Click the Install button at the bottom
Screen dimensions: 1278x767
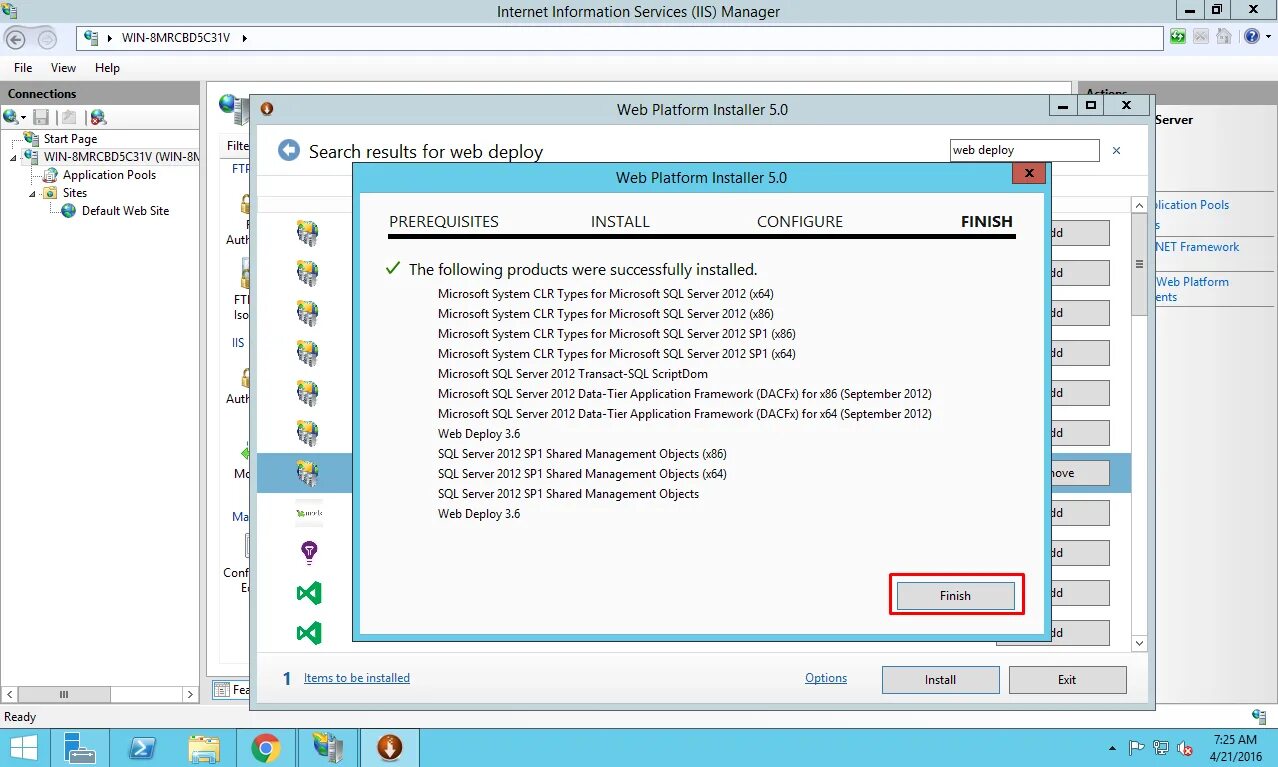point(940,680)
